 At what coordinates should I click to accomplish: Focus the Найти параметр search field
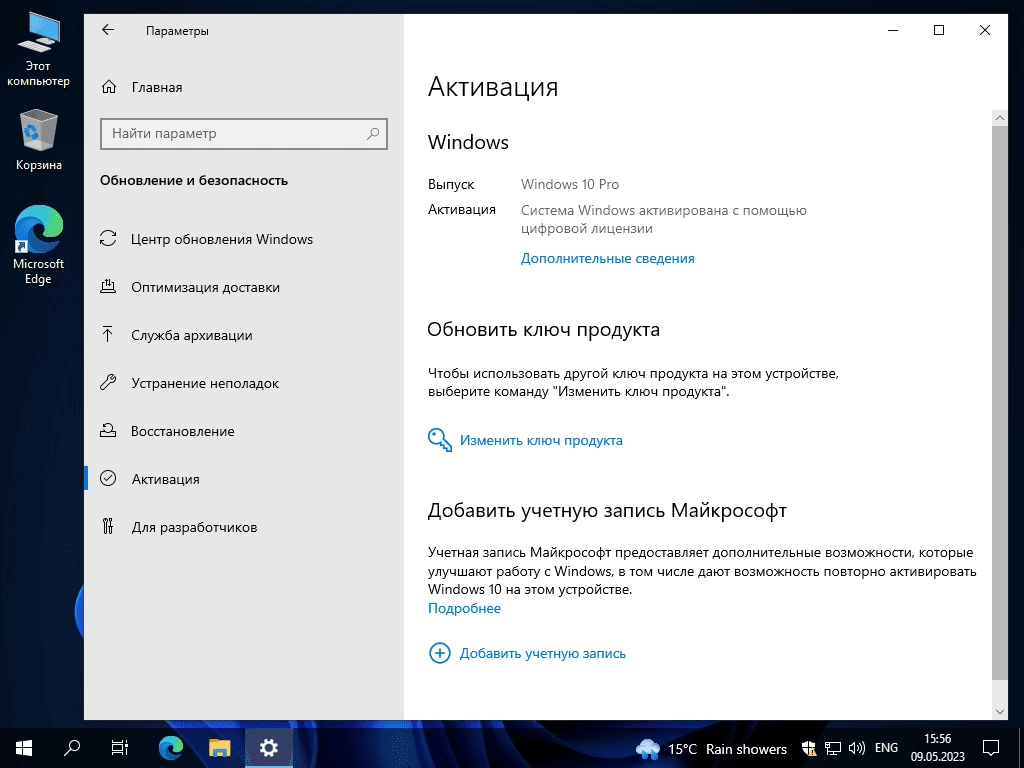[244, 133]
